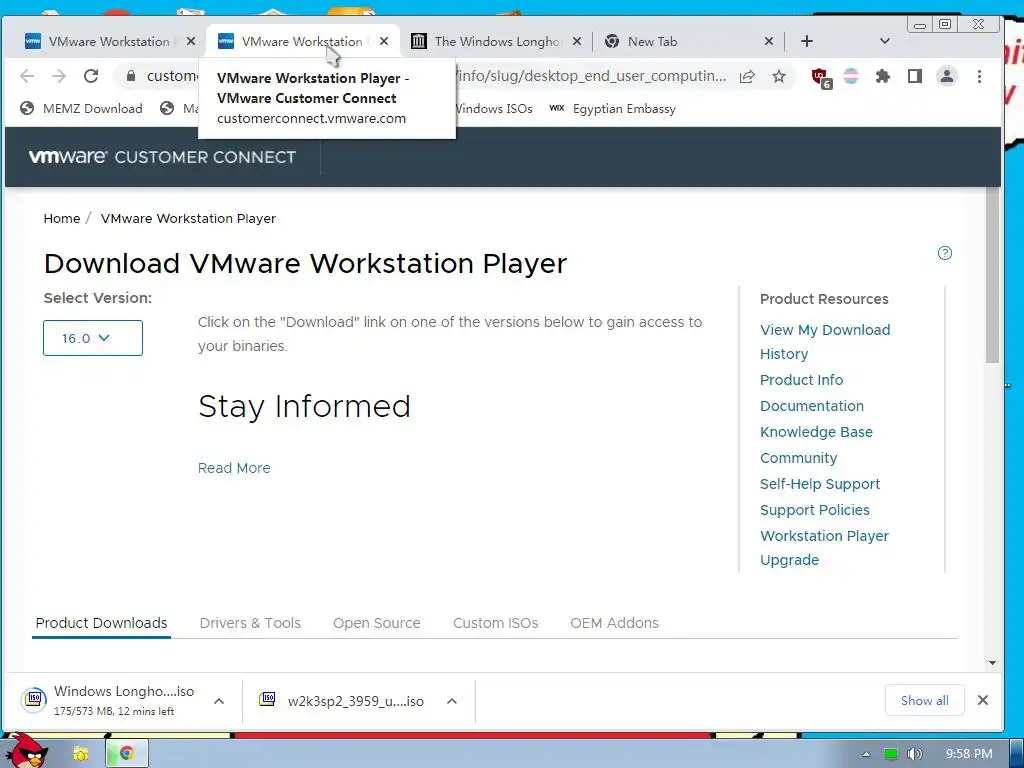Open the tab search chevron
1024x768 pixels.
tap(885, 41)
